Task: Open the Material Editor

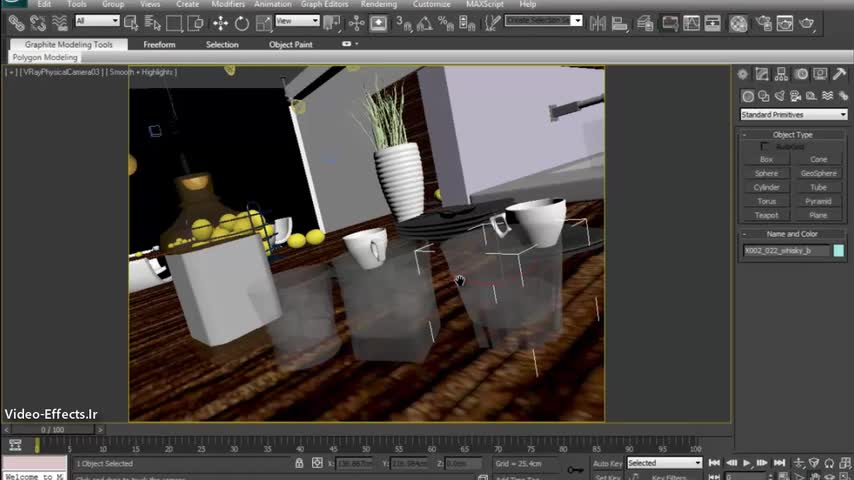Action: click(738, 23)
